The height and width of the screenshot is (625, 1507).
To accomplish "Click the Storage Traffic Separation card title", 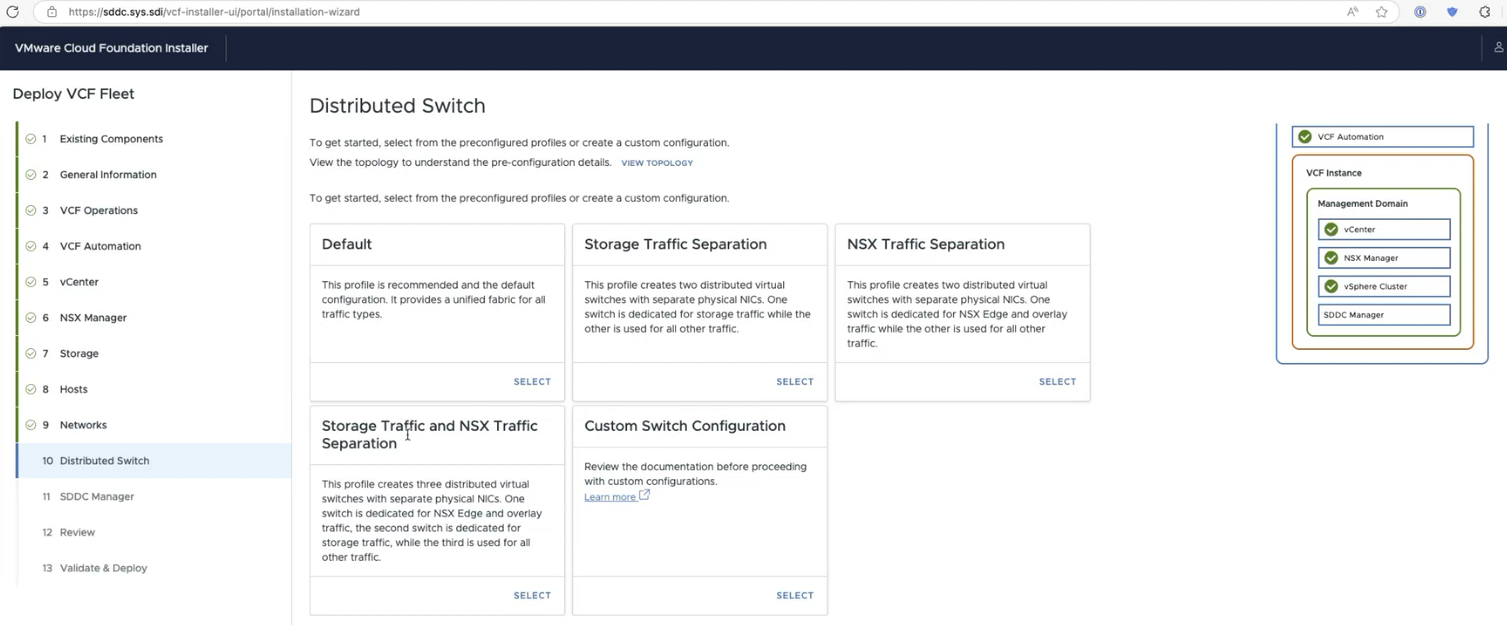I will pyautogui.click(x=676, y=244).
